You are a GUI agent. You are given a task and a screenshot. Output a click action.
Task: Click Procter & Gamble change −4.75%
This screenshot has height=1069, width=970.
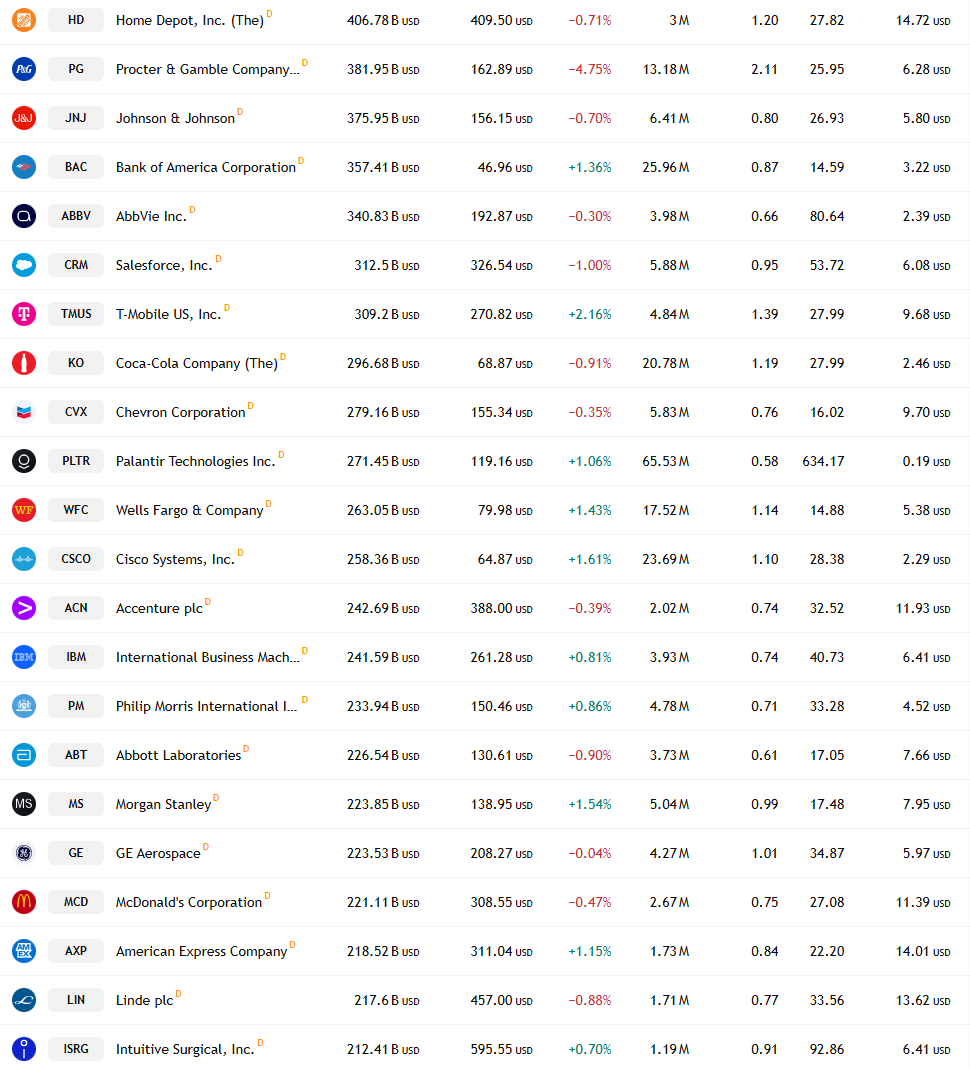point(590,70)
